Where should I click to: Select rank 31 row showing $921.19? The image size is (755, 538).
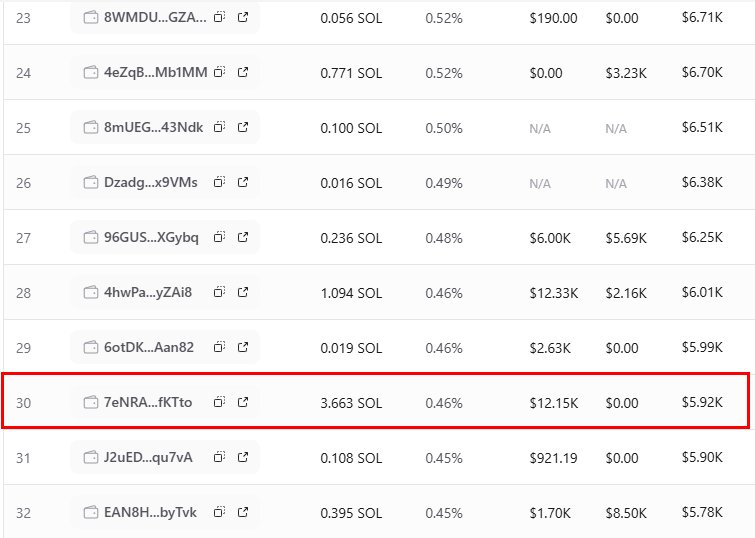coord(378,457)
